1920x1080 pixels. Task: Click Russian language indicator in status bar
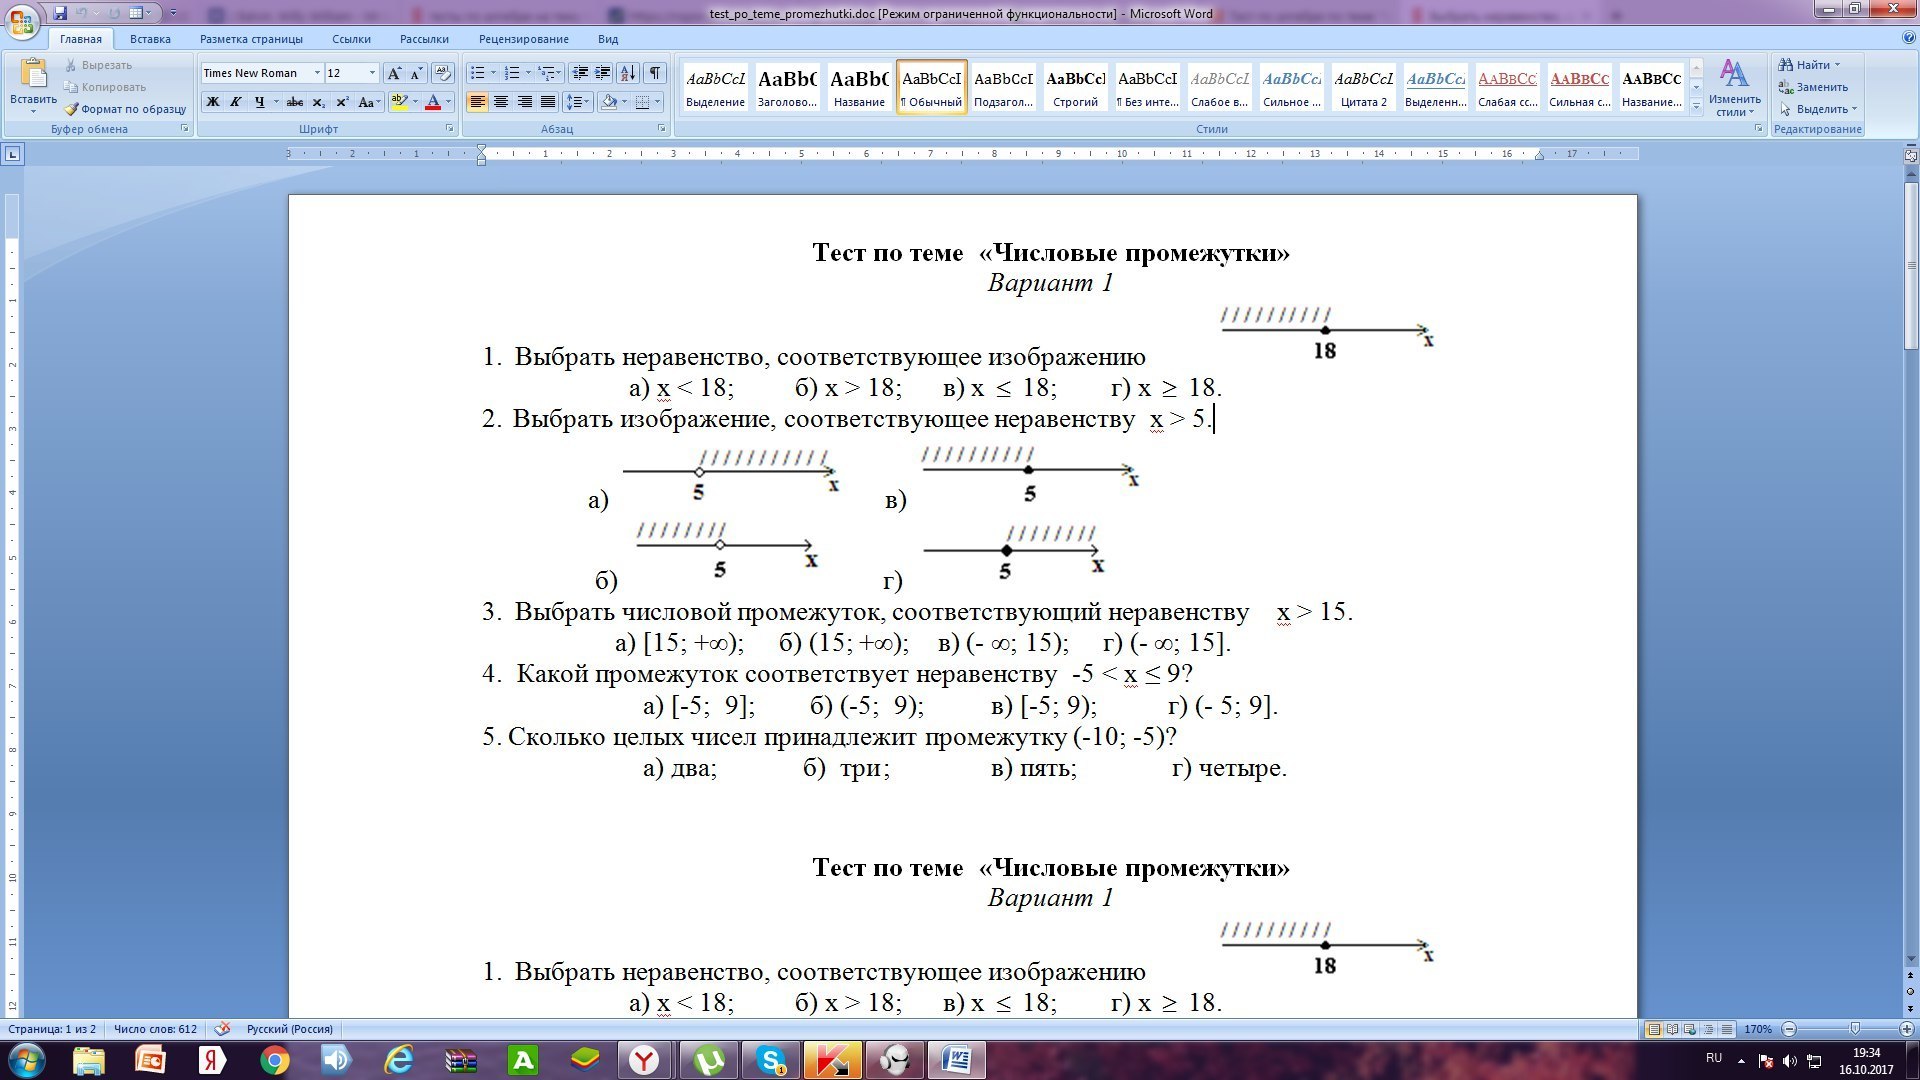(289, 1029)
